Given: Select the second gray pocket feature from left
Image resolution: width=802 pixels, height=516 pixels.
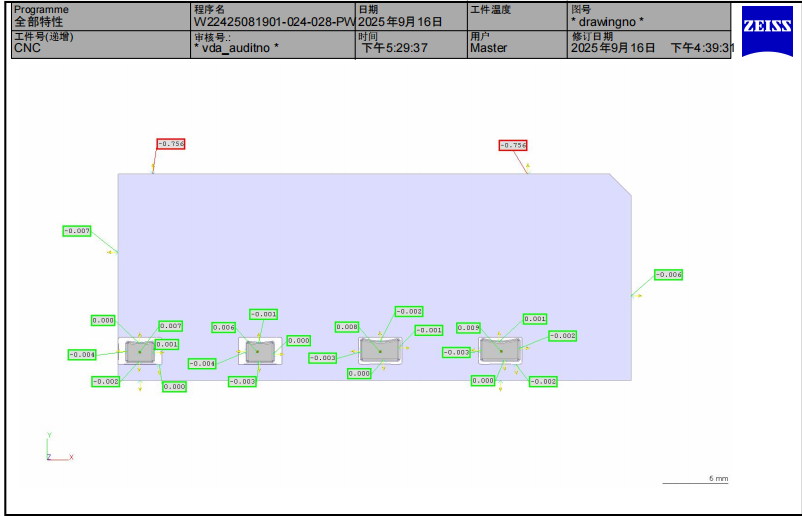Looking at the screenshot, I should [259, 350].
